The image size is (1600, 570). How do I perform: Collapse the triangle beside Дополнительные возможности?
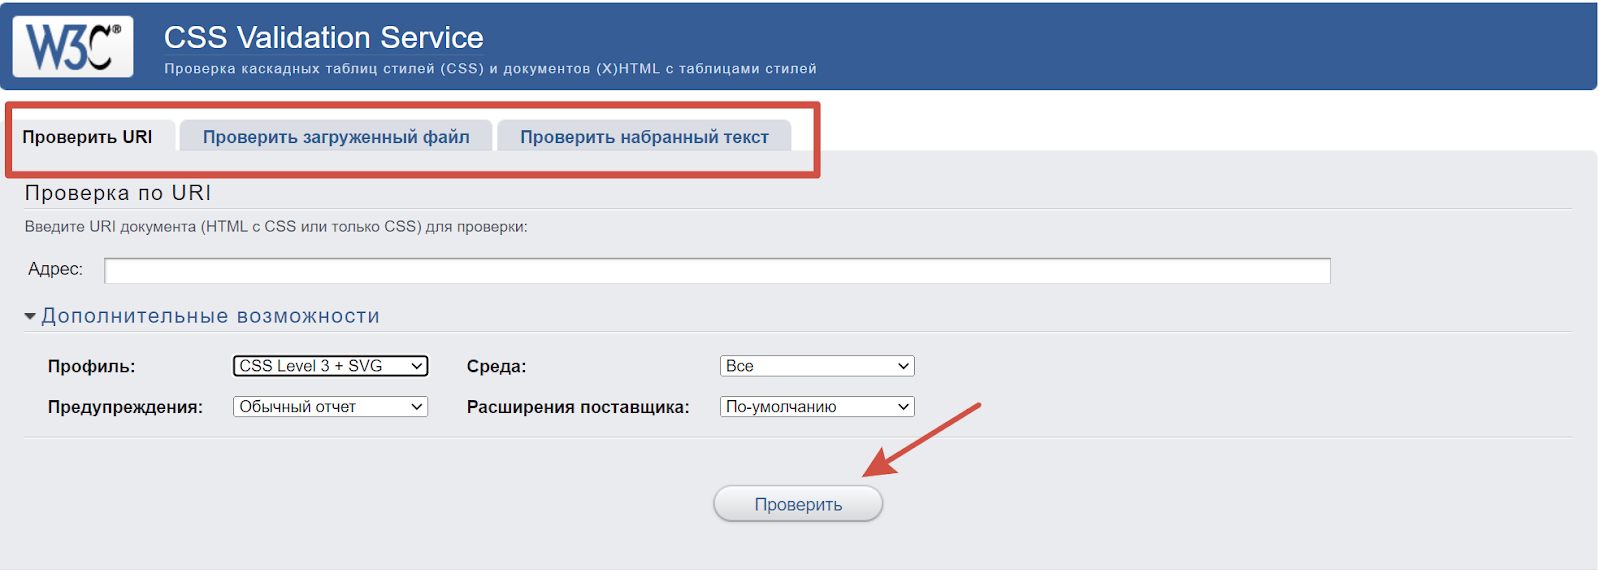[x=30, y=317]
